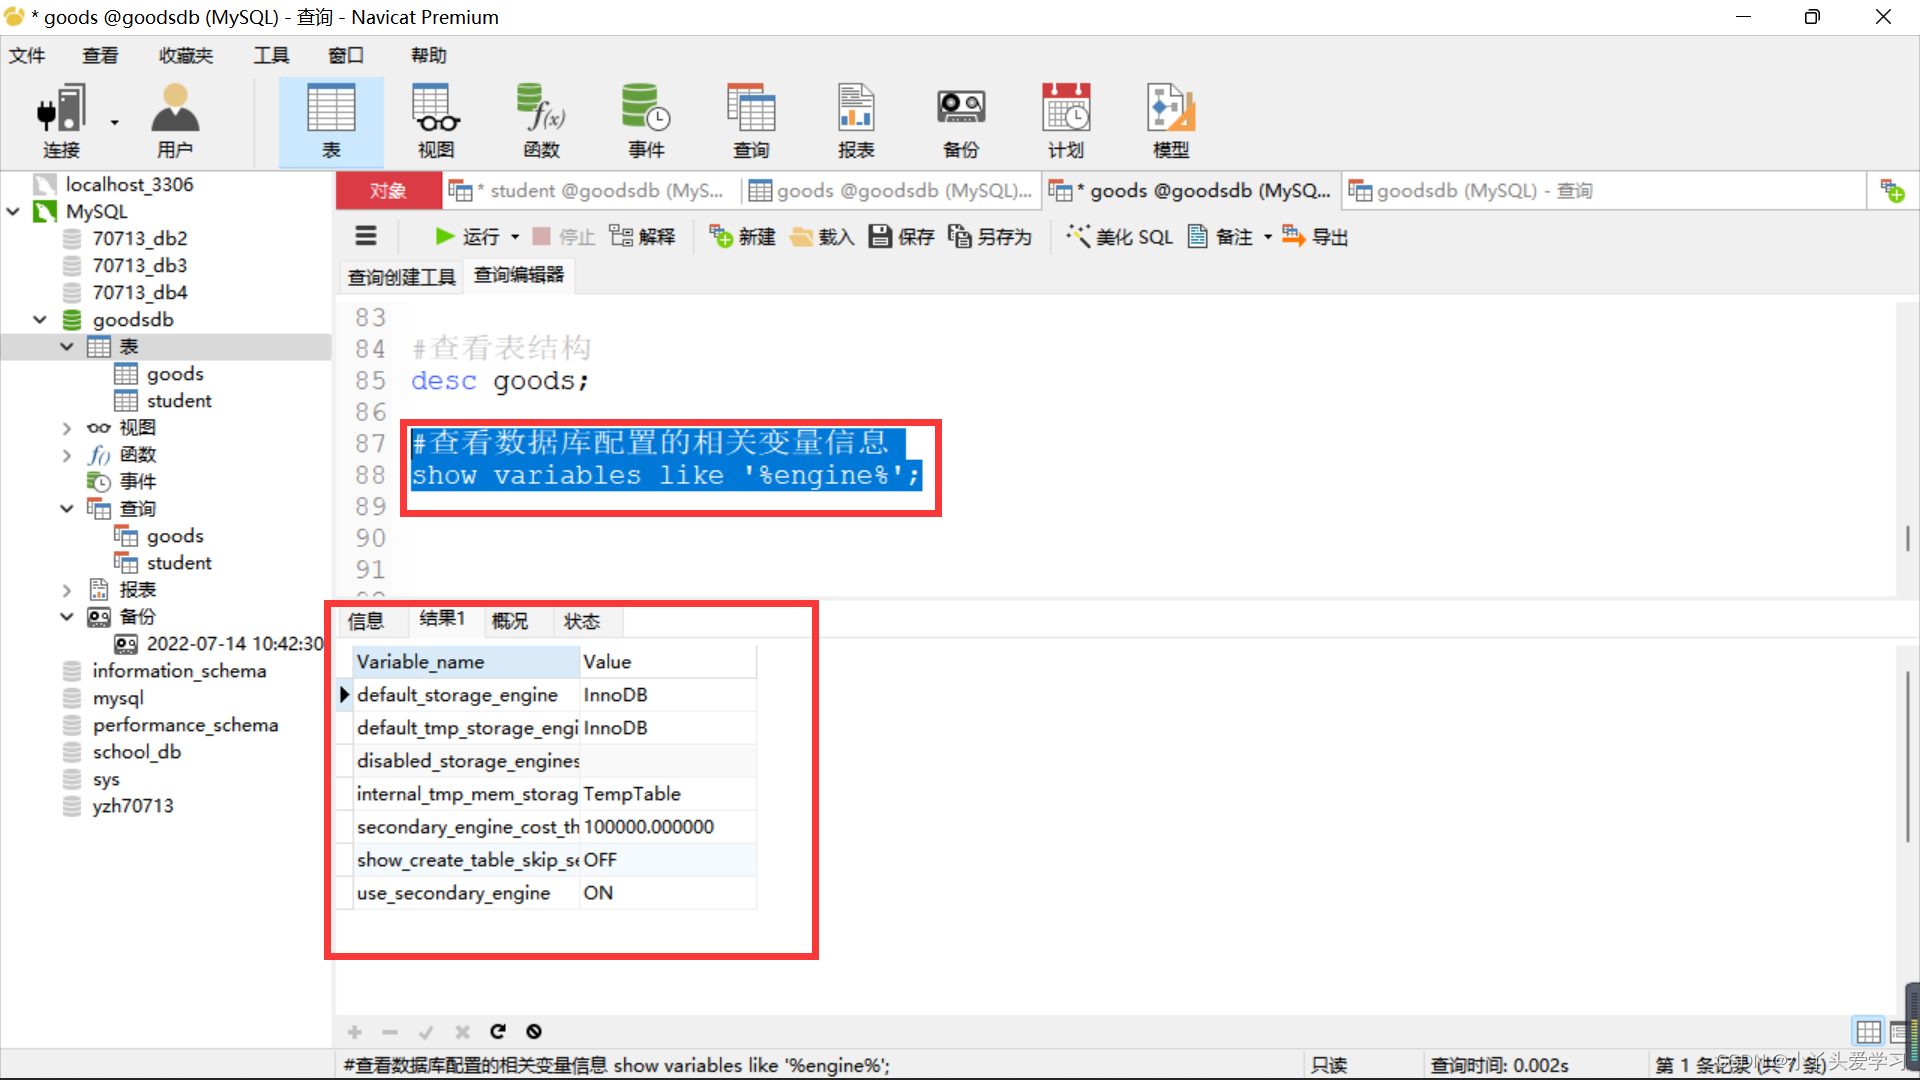Open the 状态 status tab

click(x=582, y=621)
